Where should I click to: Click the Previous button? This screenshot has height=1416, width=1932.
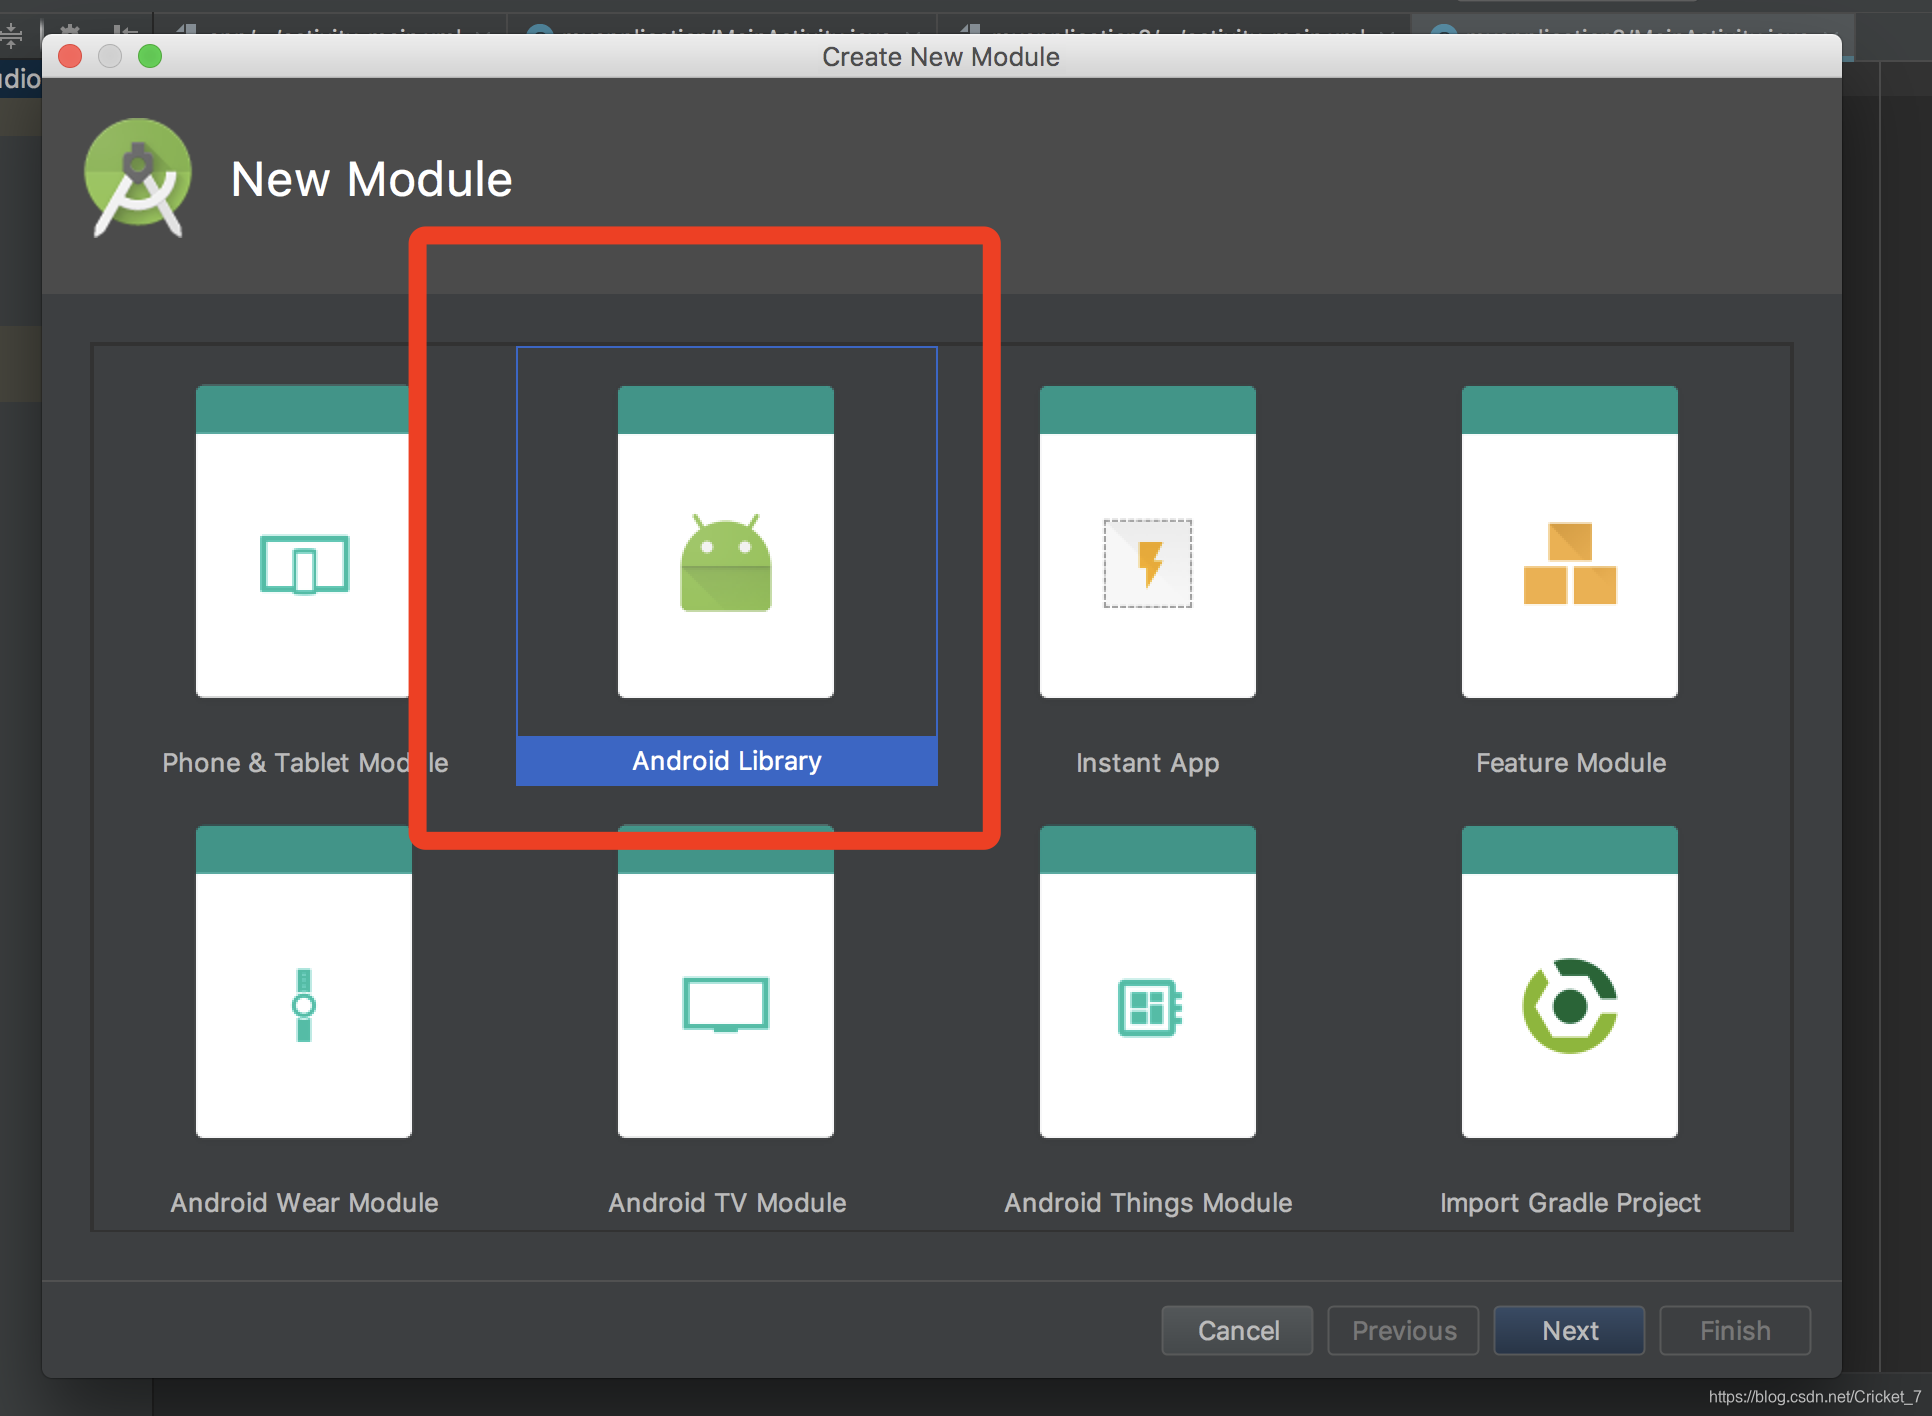[x=1403, y=1330]
